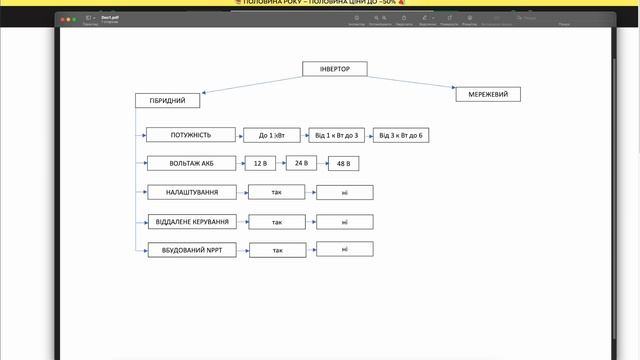Click the '12 В' box
This screenshot has width=640, height=360.
point(260,163)
